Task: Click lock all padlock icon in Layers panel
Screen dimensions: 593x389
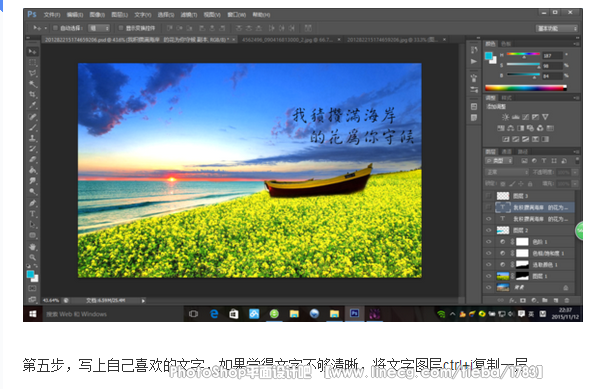Action: [530, 184]
